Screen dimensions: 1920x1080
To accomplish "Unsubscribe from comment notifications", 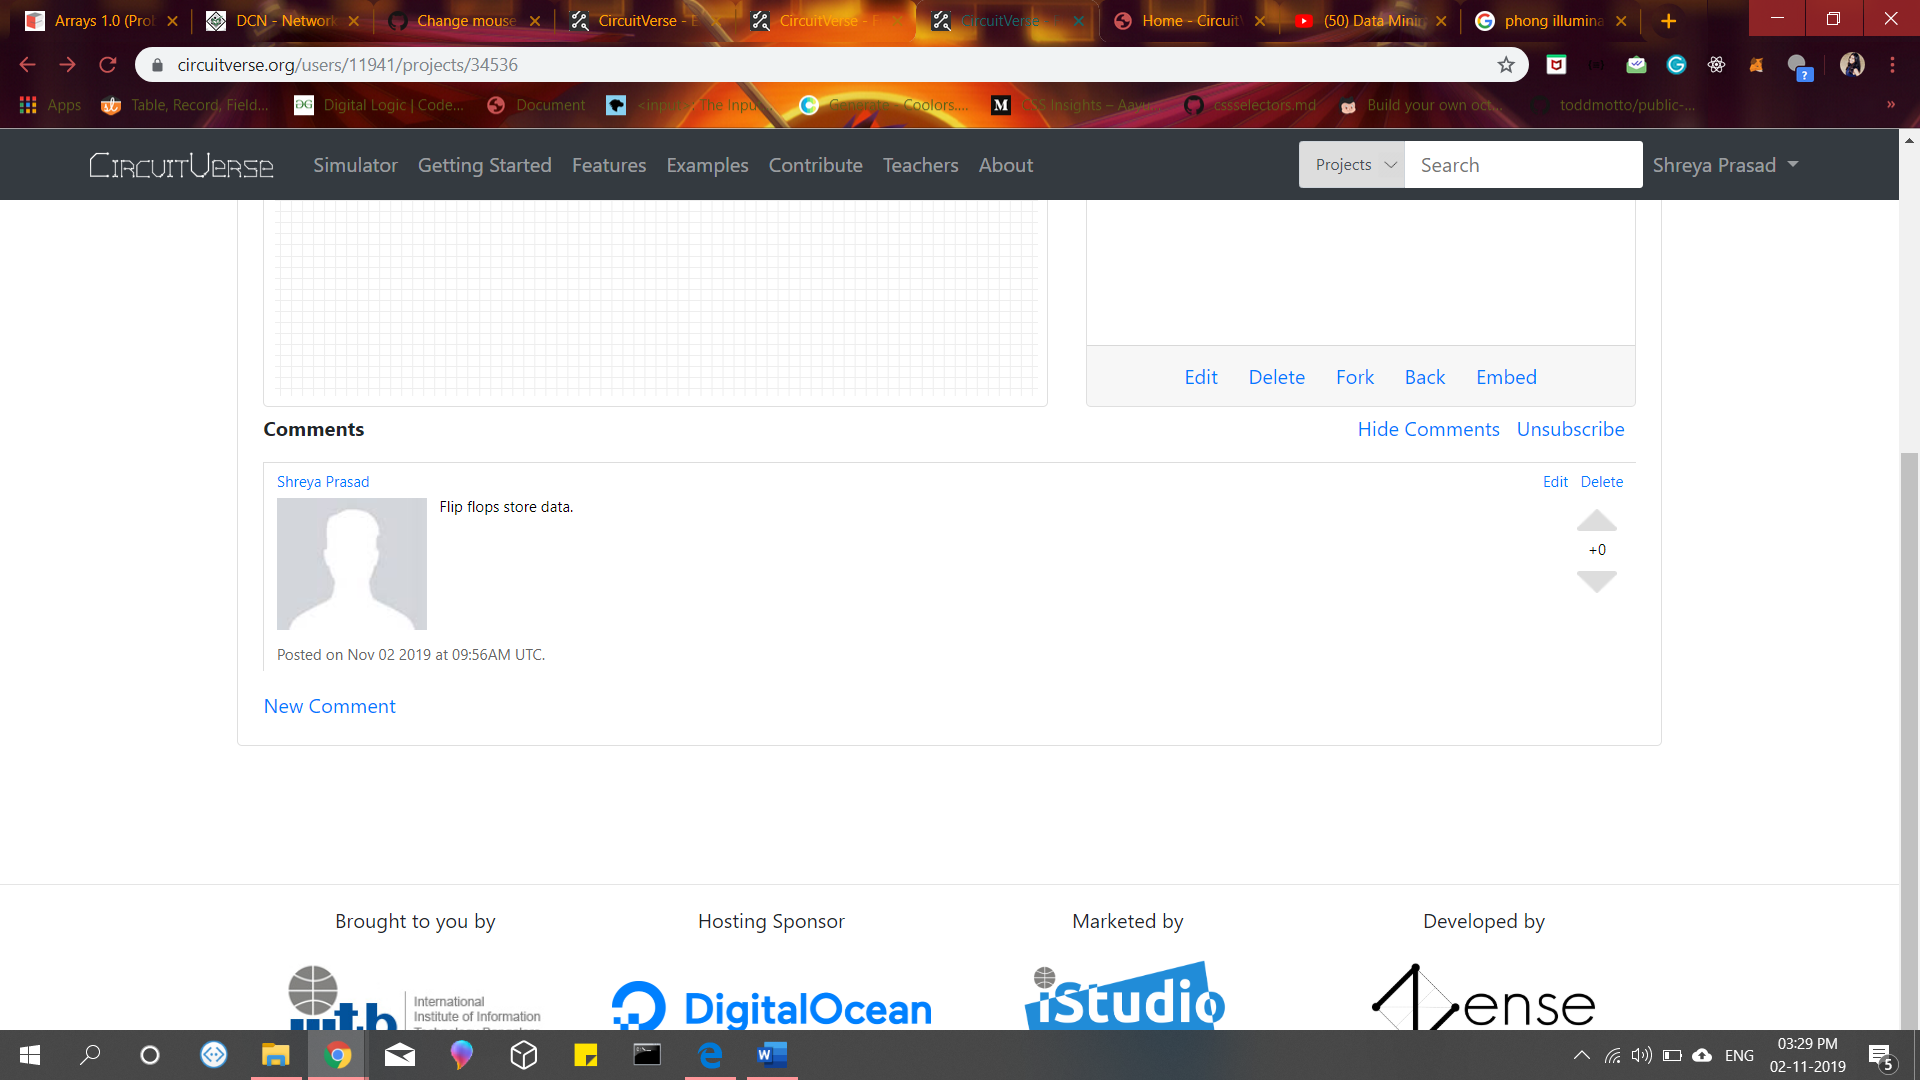I will [x=1570, y=429].
